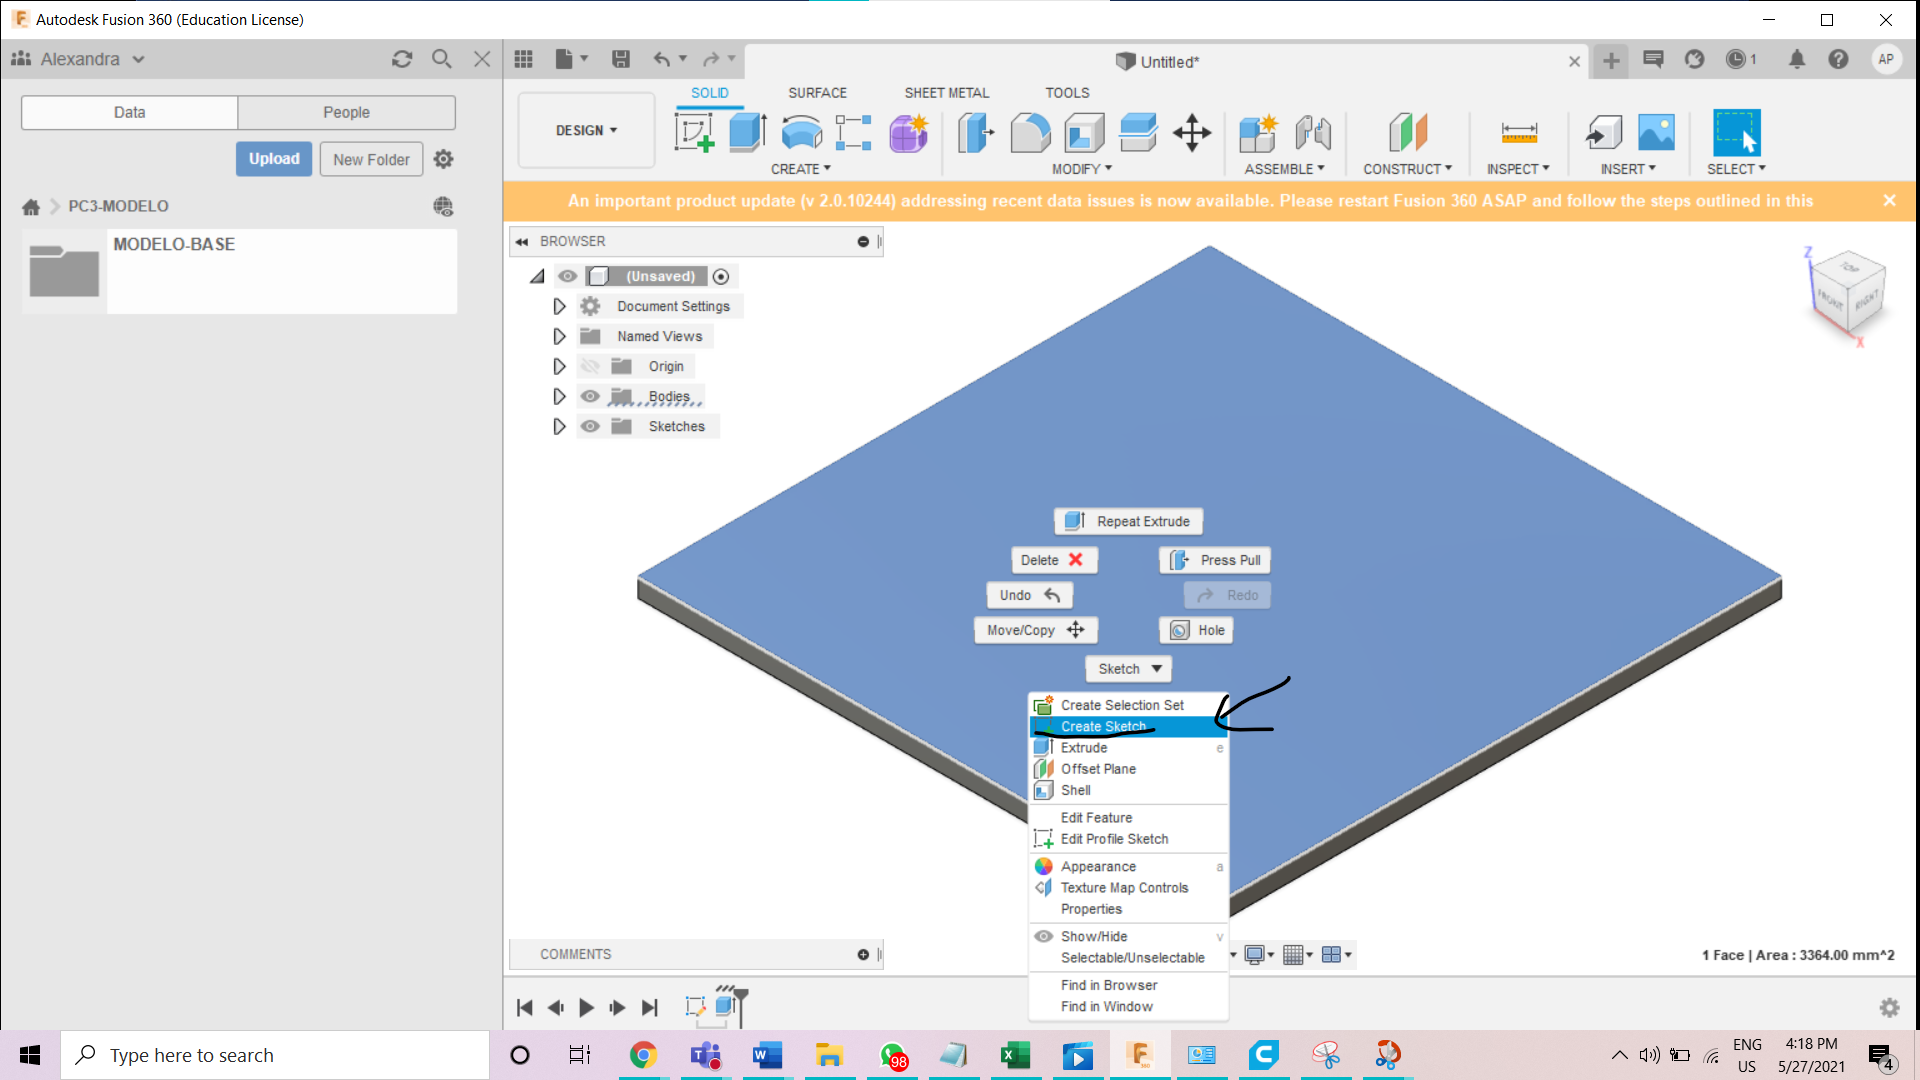This screenshot has height=1080, width=1920.
Task: Open Excel from the Windows taskbar
Action: 1015,1055
